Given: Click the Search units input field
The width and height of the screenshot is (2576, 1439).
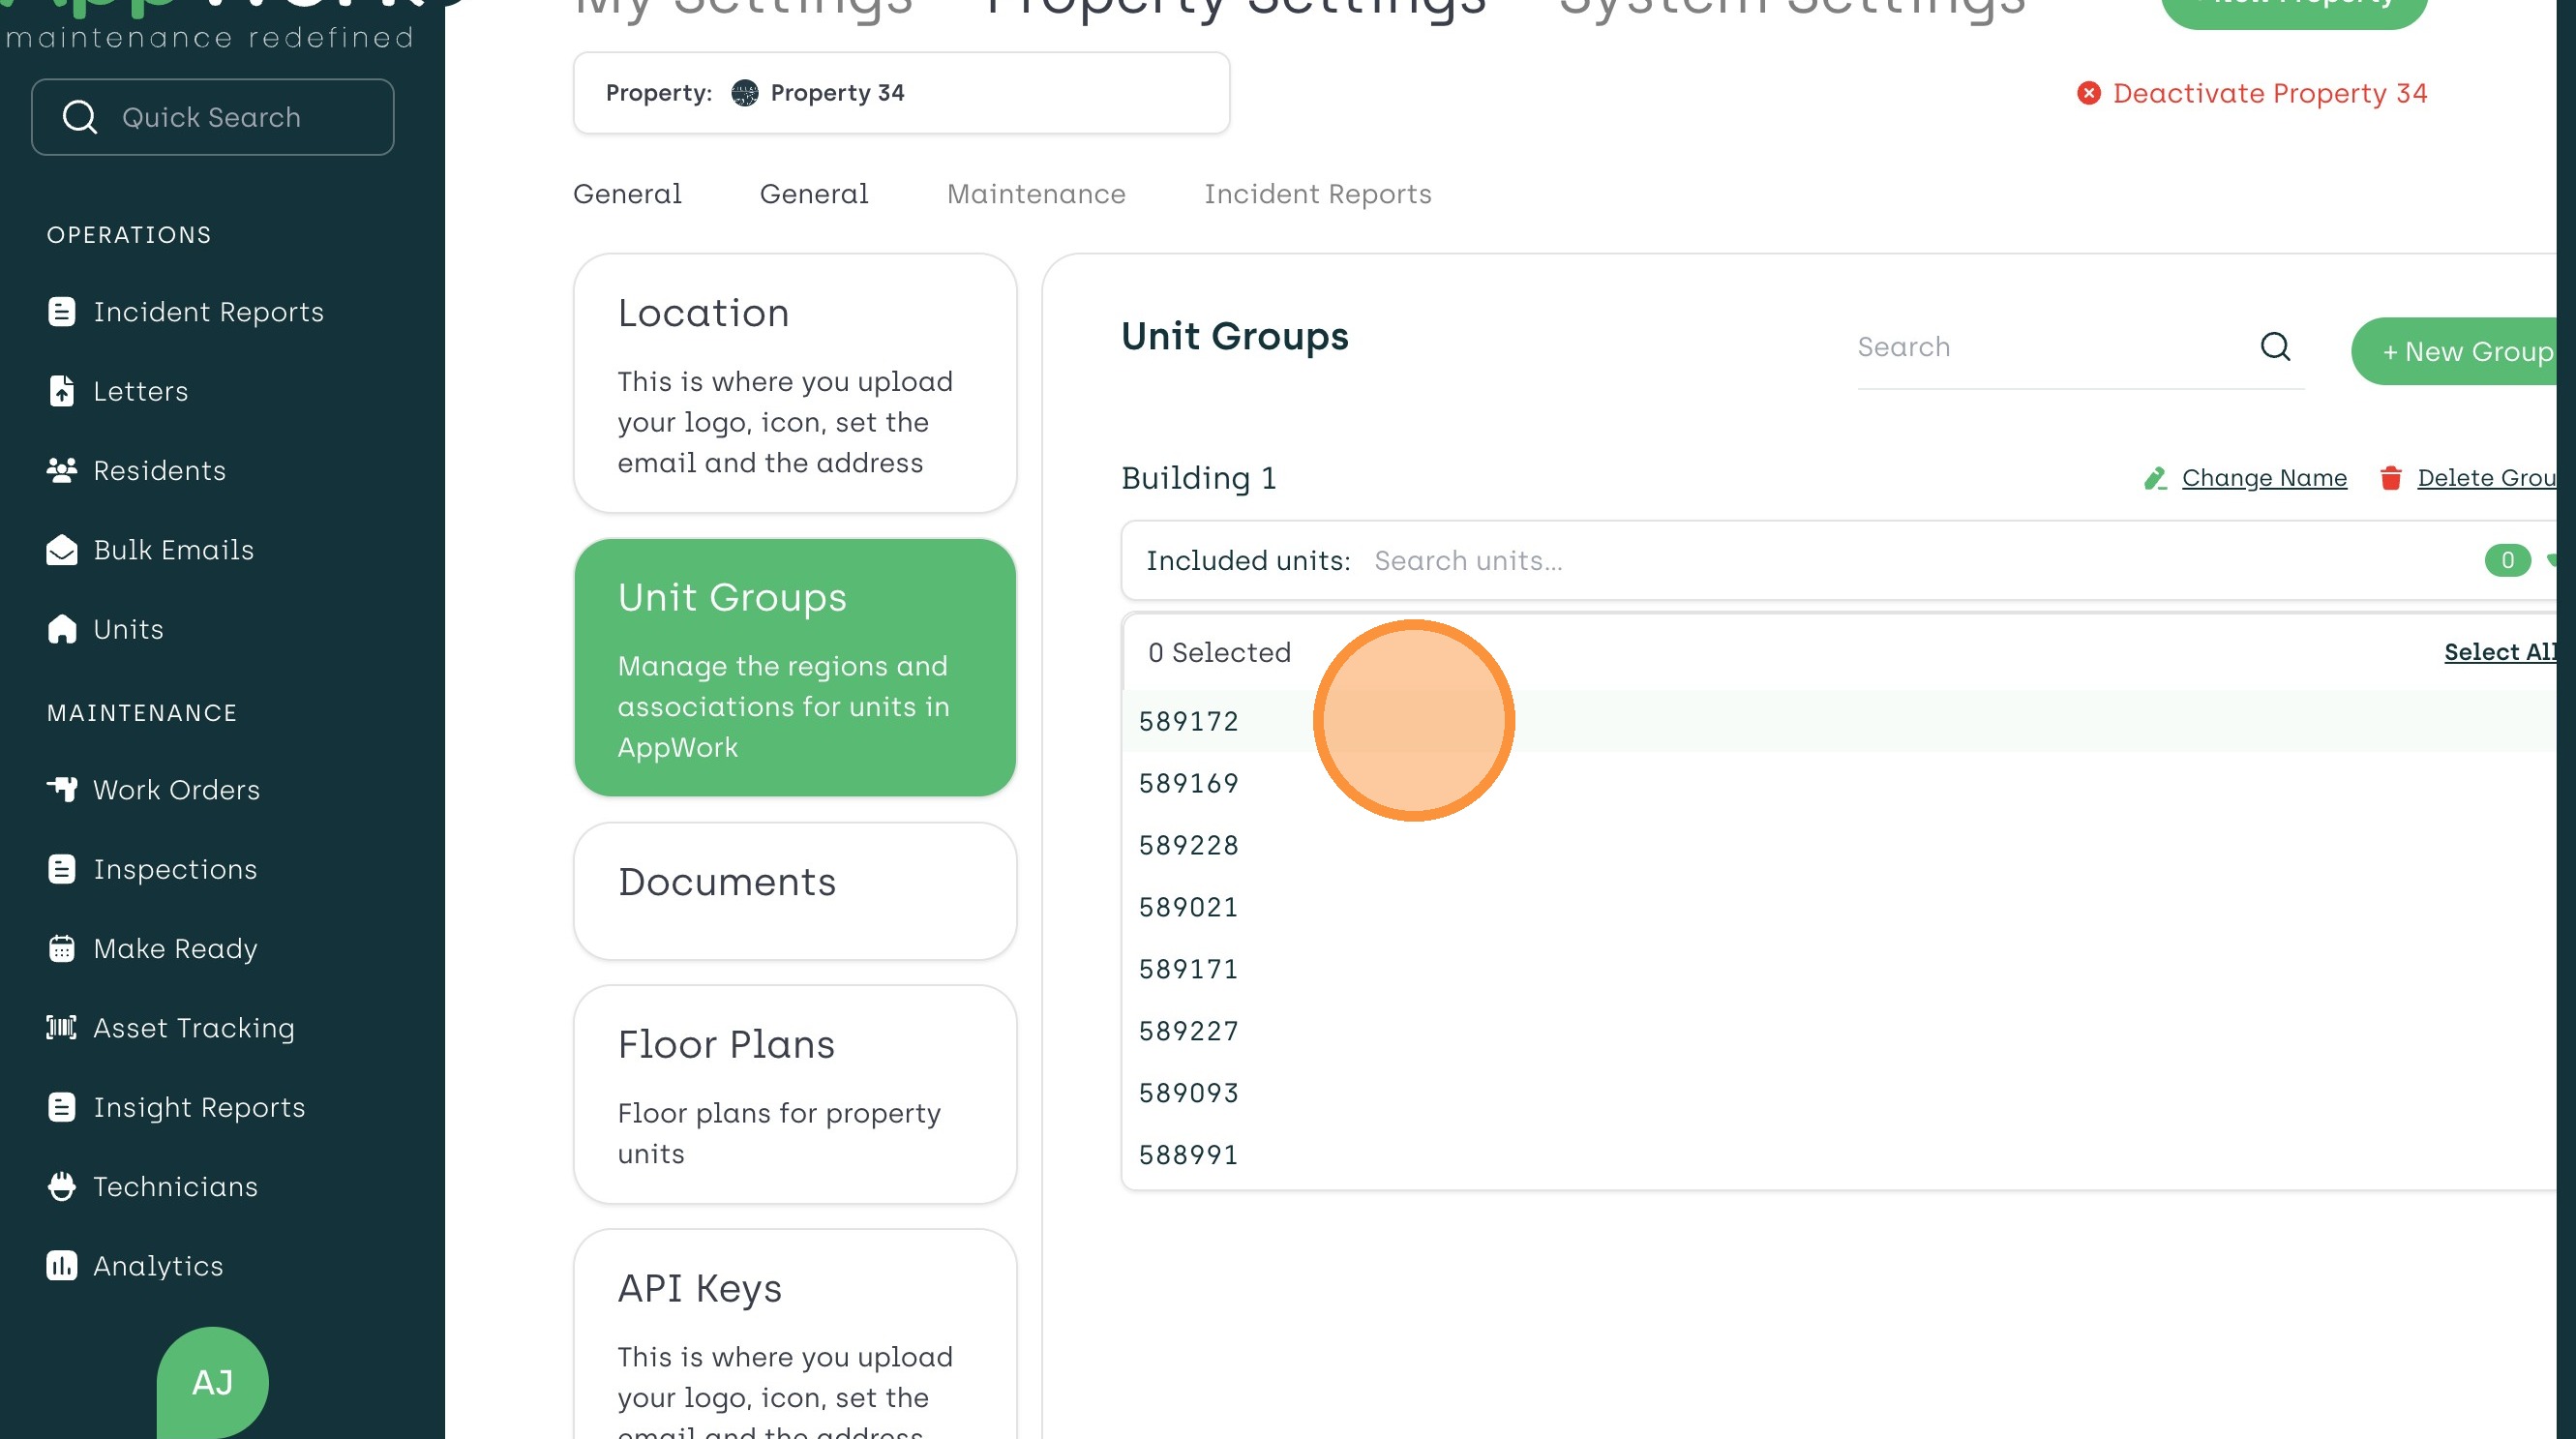Looking at the screenshot, I should pos(1468,561).
